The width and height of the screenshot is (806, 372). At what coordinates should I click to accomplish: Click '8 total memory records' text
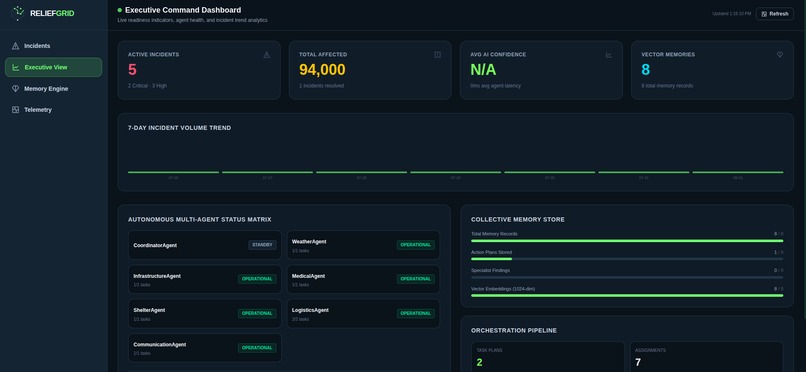(667, 86)
